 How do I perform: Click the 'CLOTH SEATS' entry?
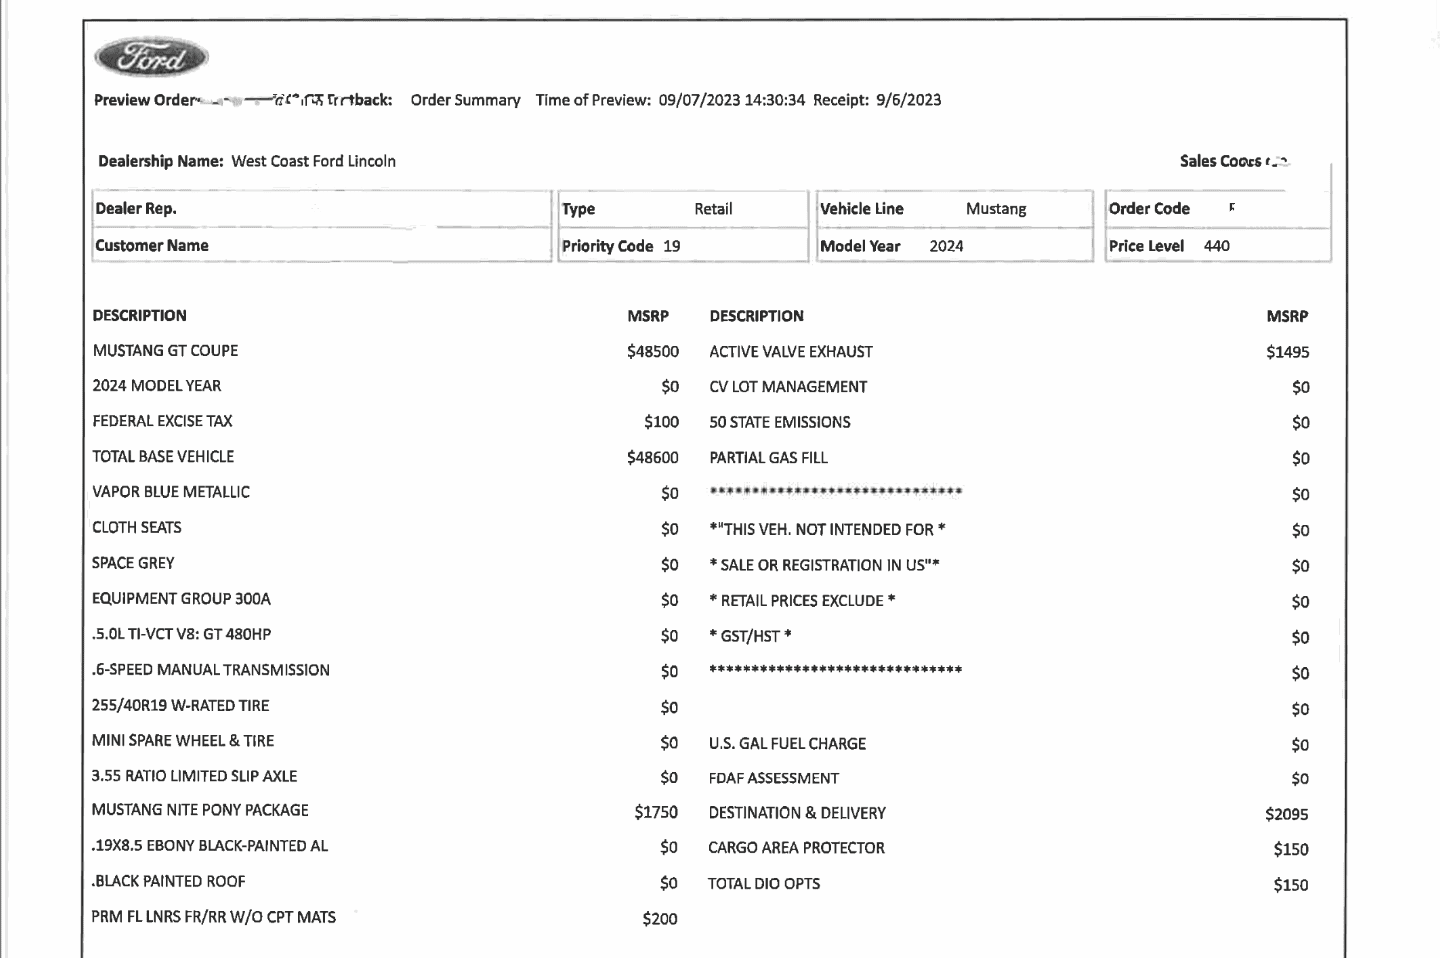tap(137, 527)
